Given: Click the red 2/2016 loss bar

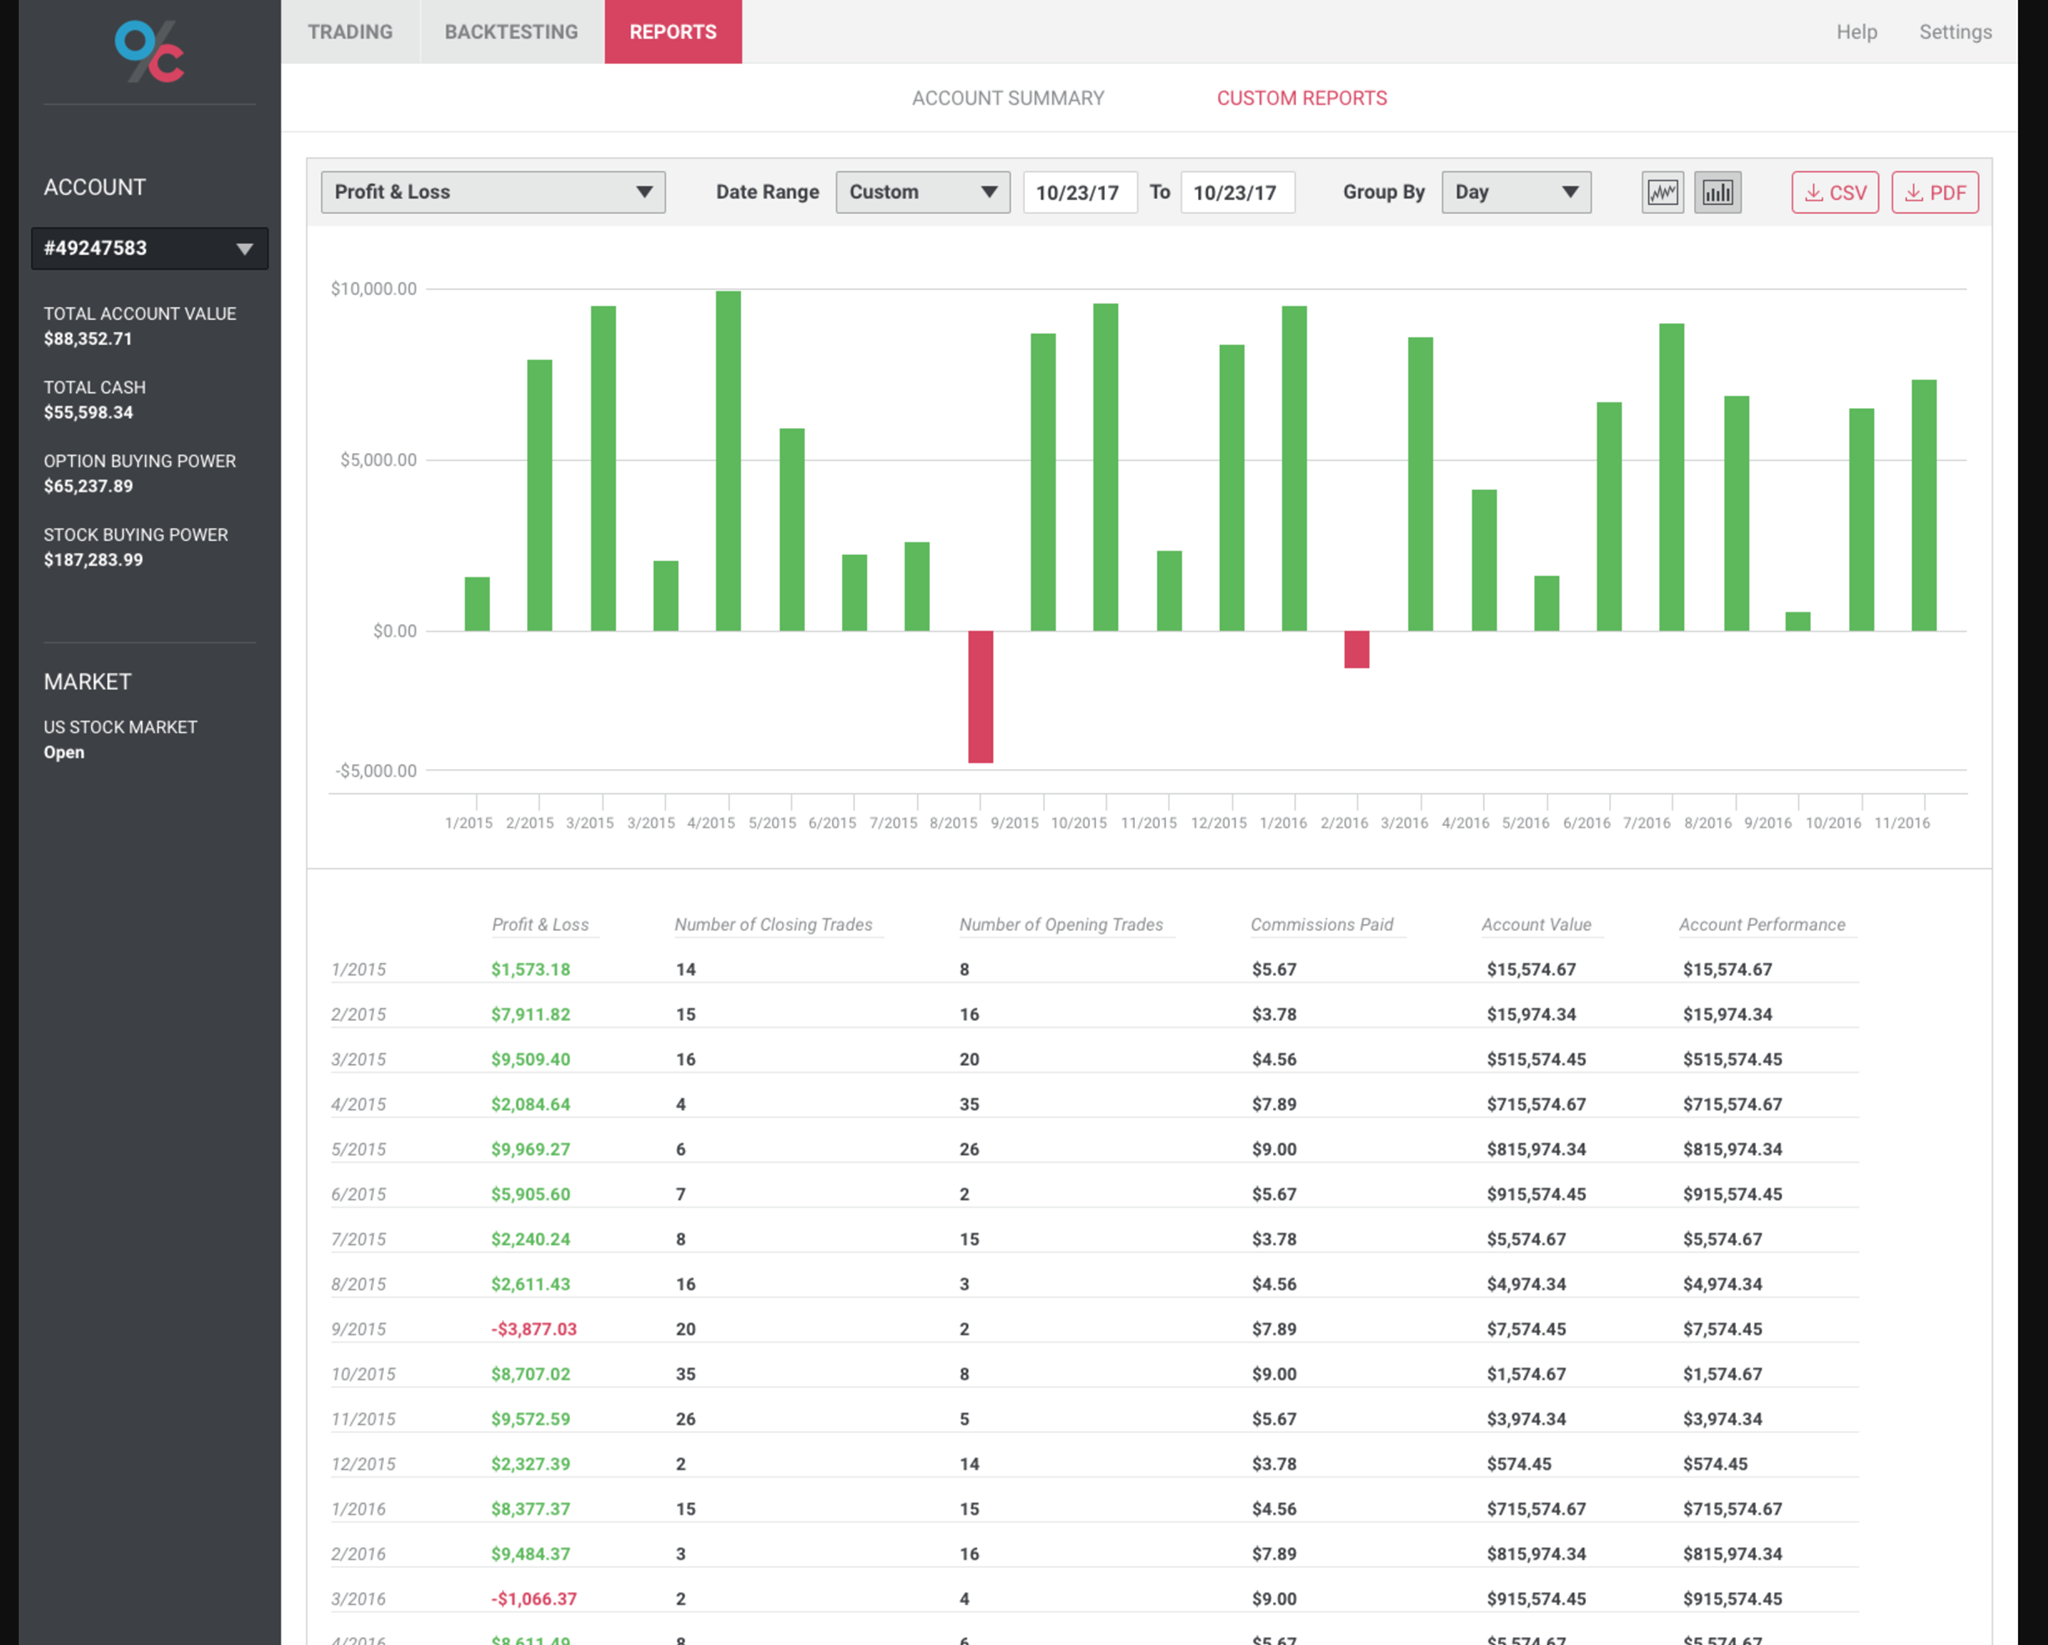Looking at the screenshot, I should pyautogui.click(x=1356, y=649).
